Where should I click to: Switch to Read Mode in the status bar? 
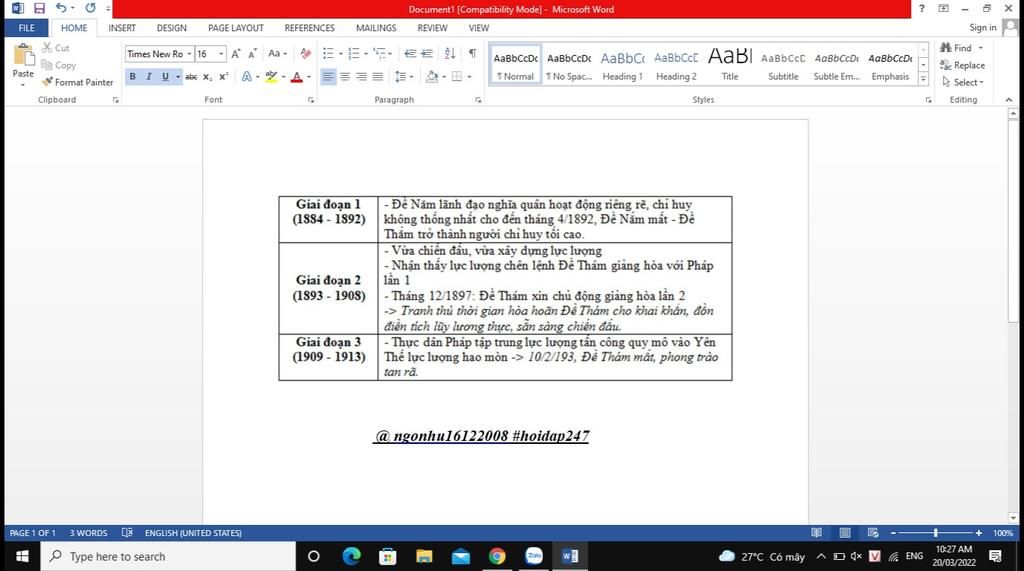point(816,533)
